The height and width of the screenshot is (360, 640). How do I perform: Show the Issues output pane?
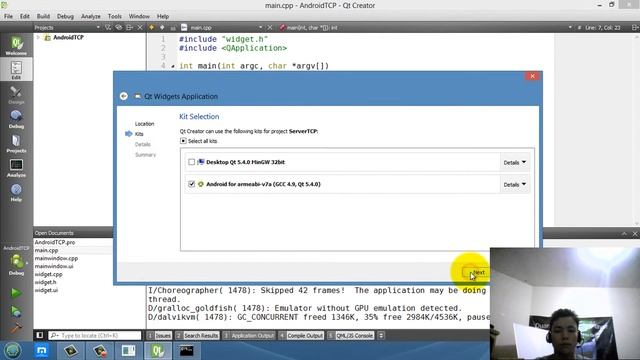(159, 335)
